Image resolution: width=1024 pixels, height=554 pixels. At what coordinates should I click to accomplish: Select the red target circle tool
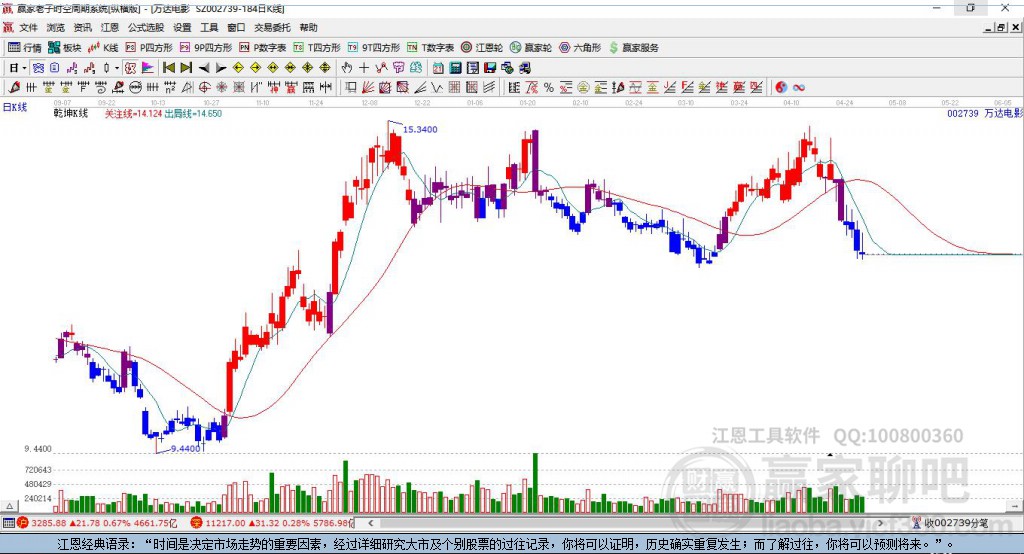click(204, 88)
